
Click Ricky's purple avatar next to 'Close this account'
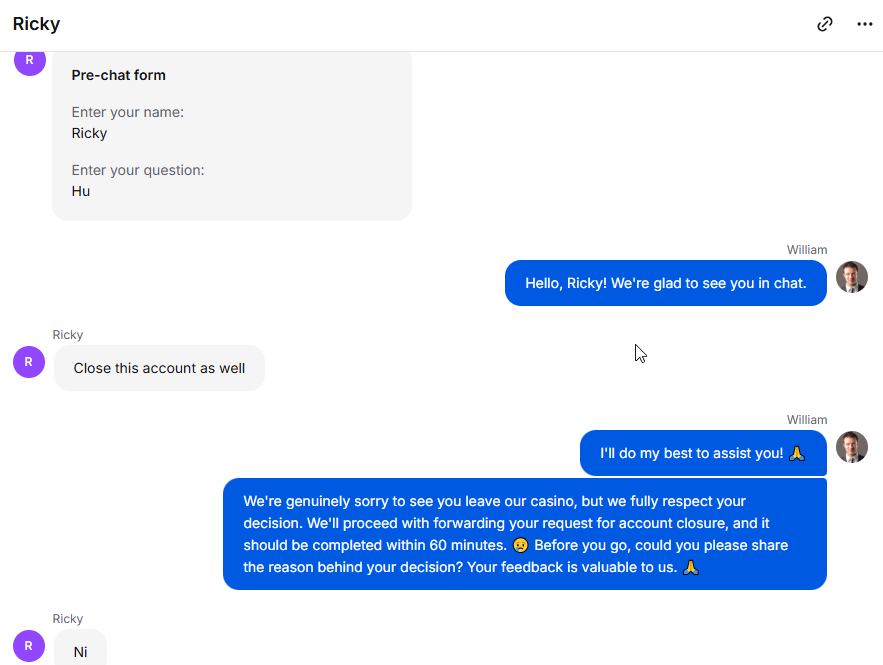coord(29,362)
